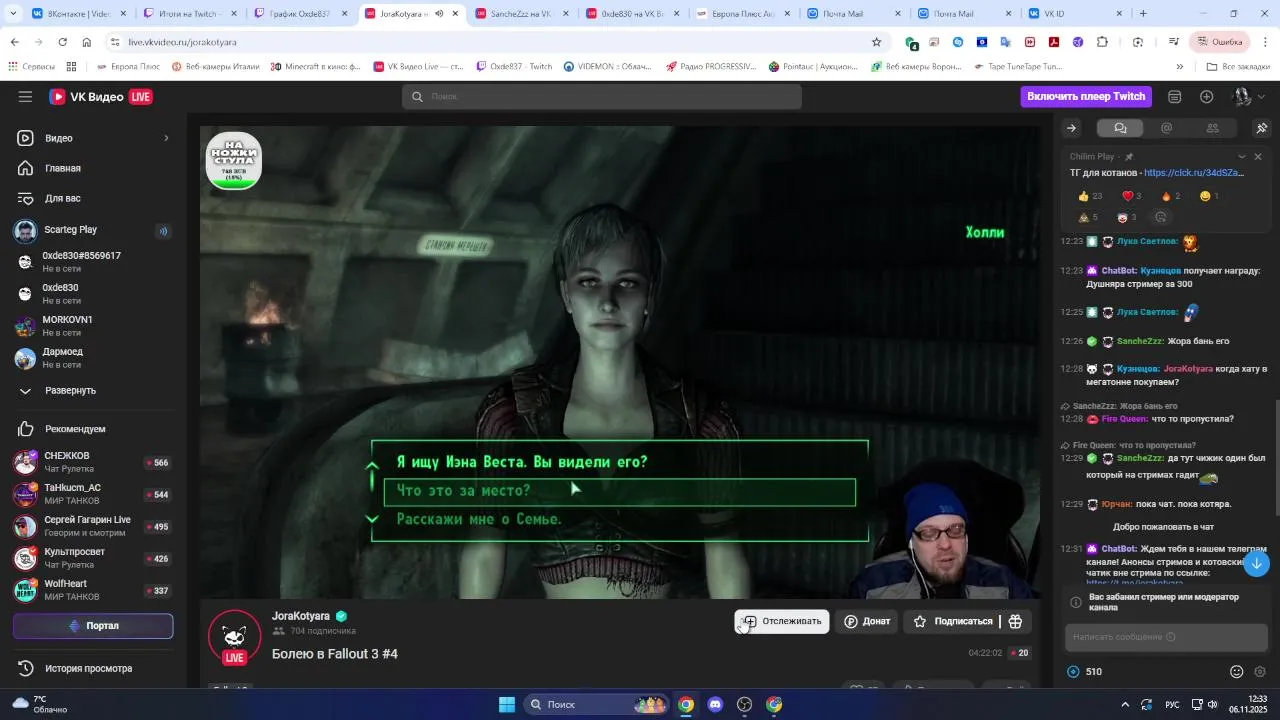Click into the Поиск search field
This screenshot has height=720, width=1280.
pos(602,97)
